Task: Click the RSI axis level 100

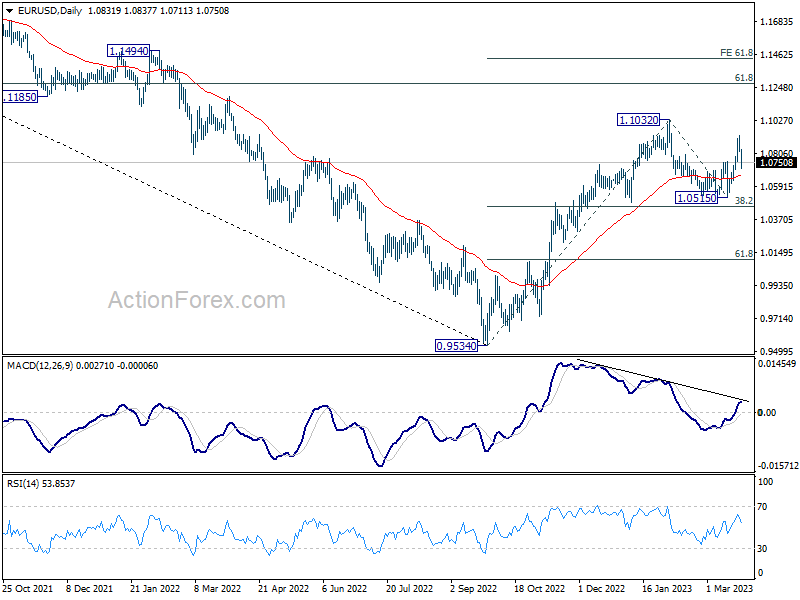Action: pos(765,482)
